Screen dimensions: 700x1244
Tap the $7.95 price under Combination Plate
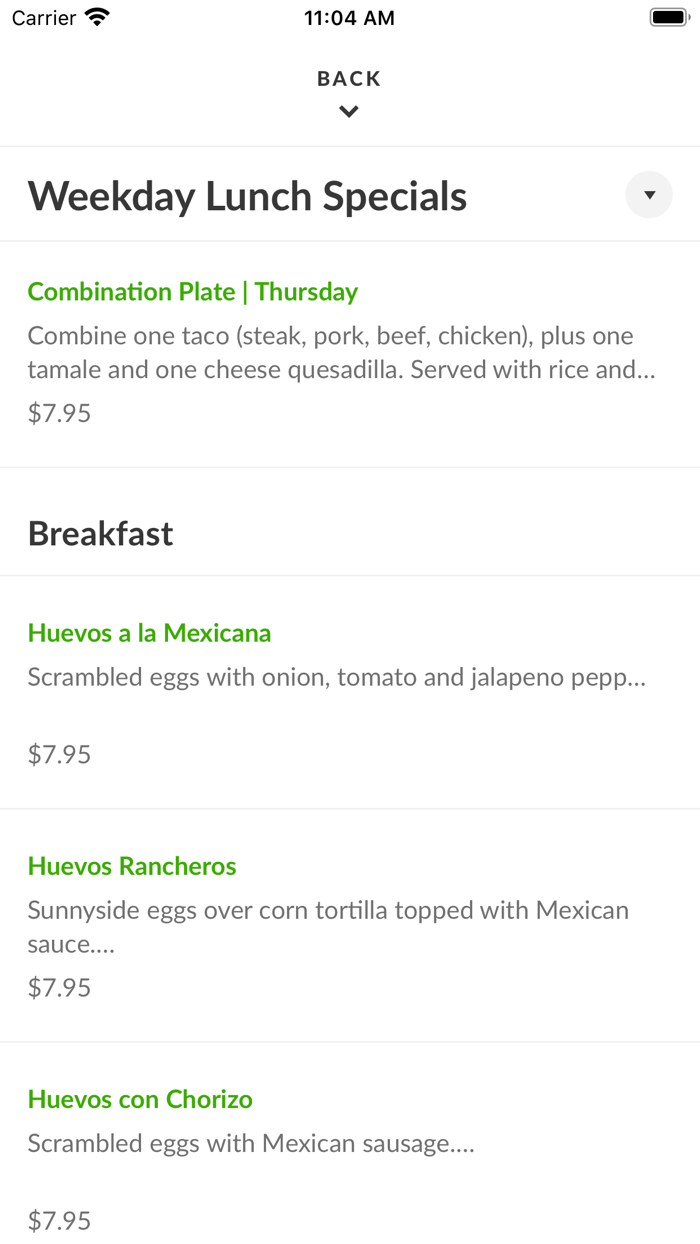coord(59,412)
